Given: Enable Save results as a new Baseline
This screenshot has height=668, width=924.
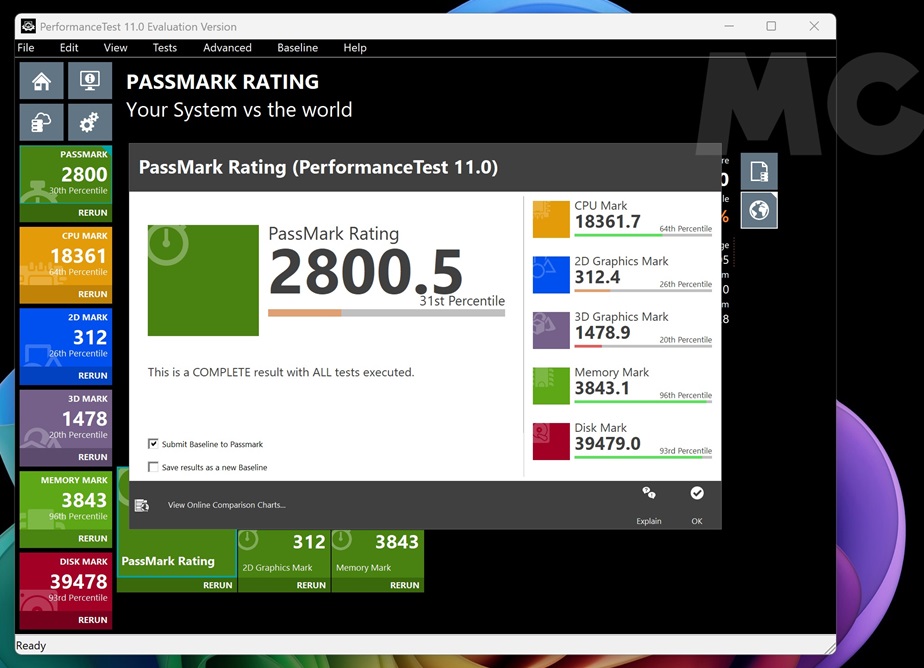Looking at the screenshot, I should click(153, 467).
